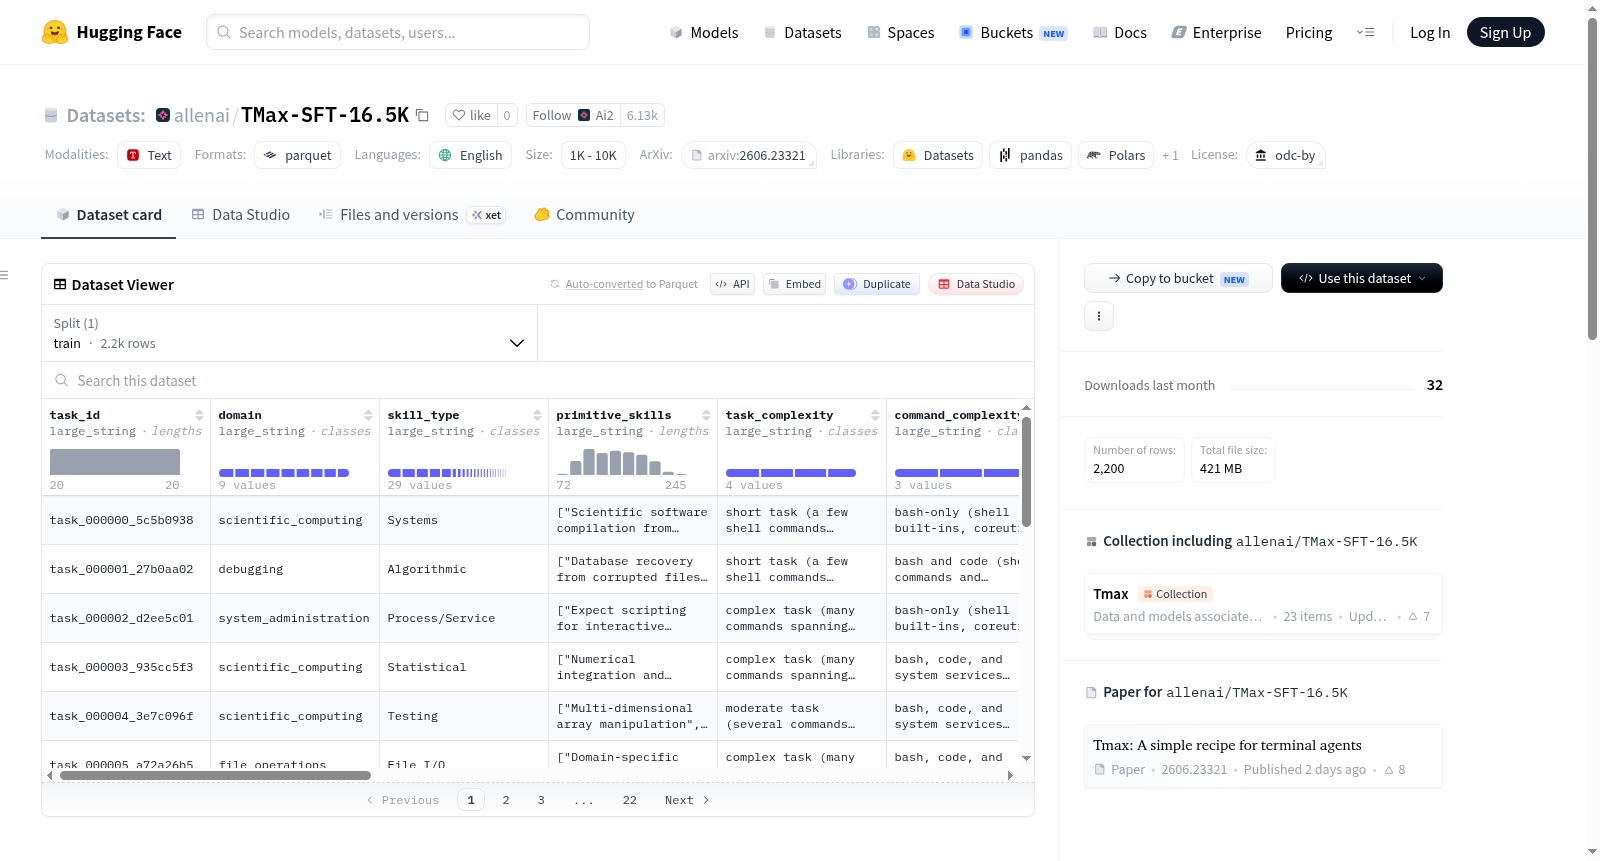The height and width of the screenshot is (861, 1600).
Task: Click the Search this dataset field
Action: tap(538, 381)
